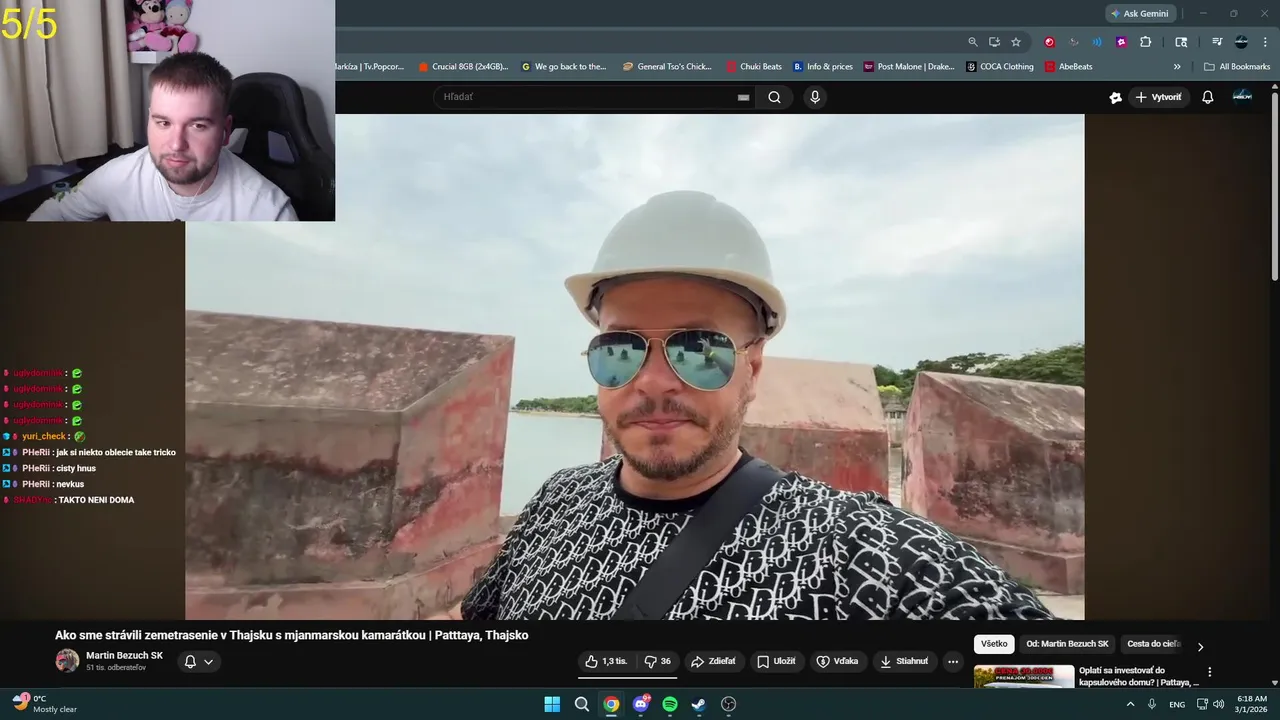Click Martin Bezuch SK channel avatar

[x=67, y=660]
